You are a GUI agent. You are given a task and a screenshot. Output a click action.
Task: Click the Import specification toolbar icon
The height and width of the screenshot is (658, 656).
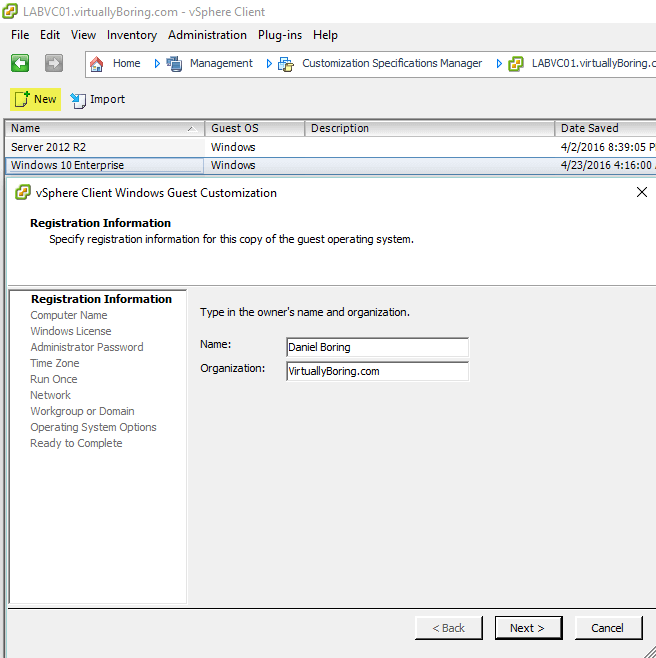[x=78, y=100]
